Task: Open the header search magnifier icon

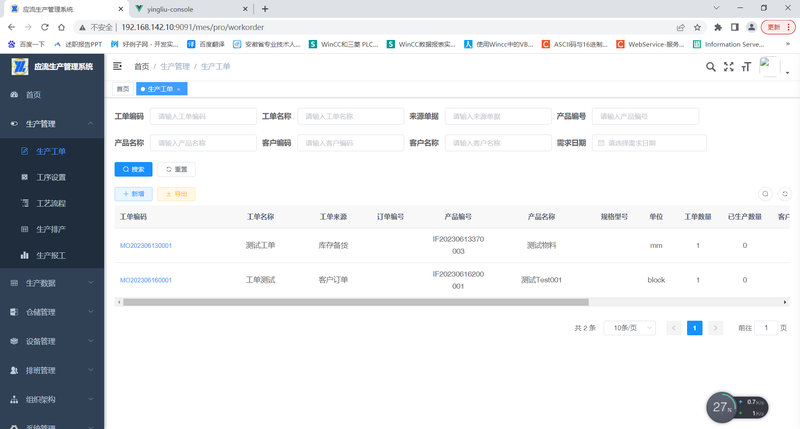Action: [710, 67]
